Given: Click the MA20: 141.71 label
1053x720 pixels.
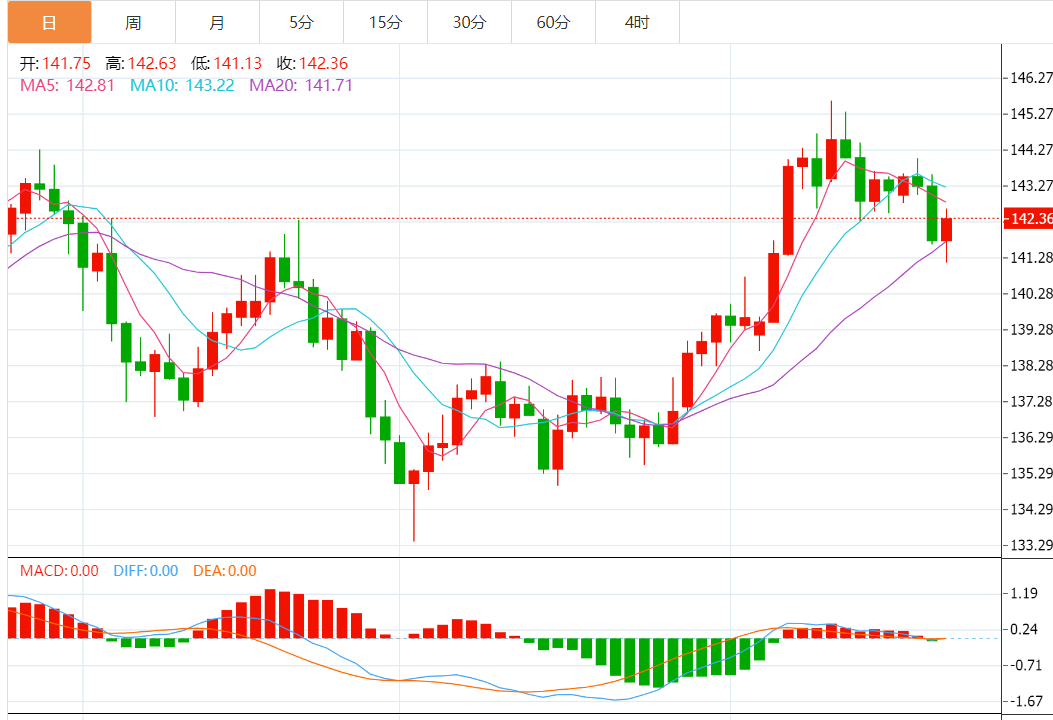Looking at the screenshot, I should [x=301, y=85].
